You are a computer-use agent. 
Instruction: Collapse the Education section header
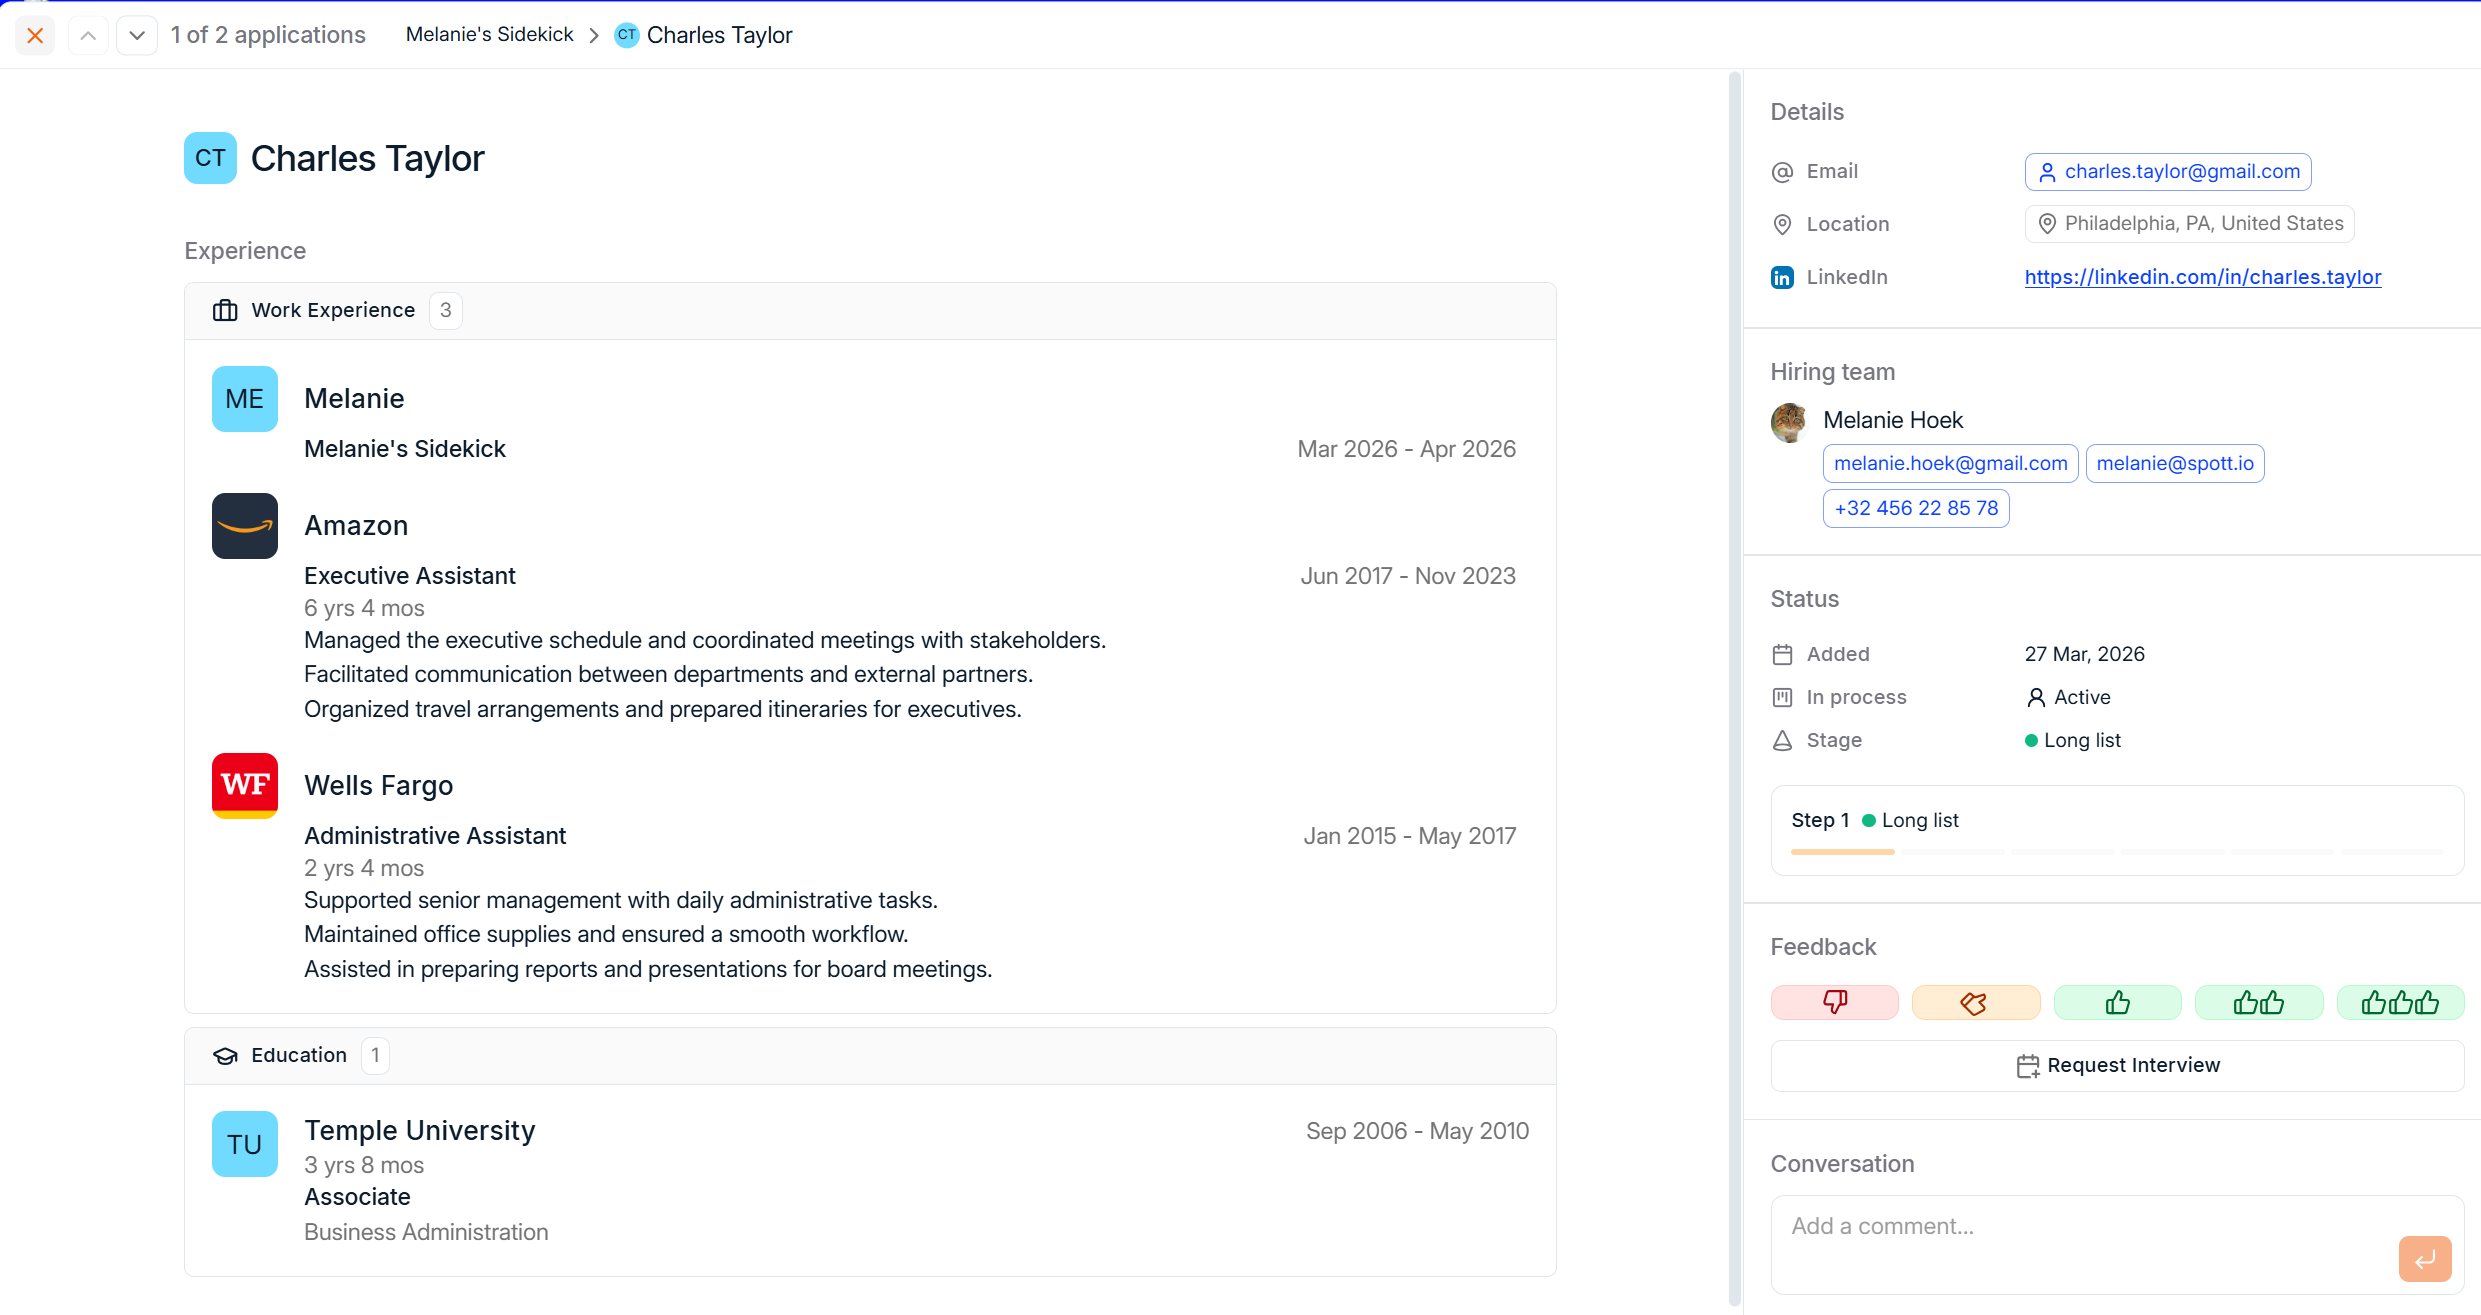(870, 1056)
